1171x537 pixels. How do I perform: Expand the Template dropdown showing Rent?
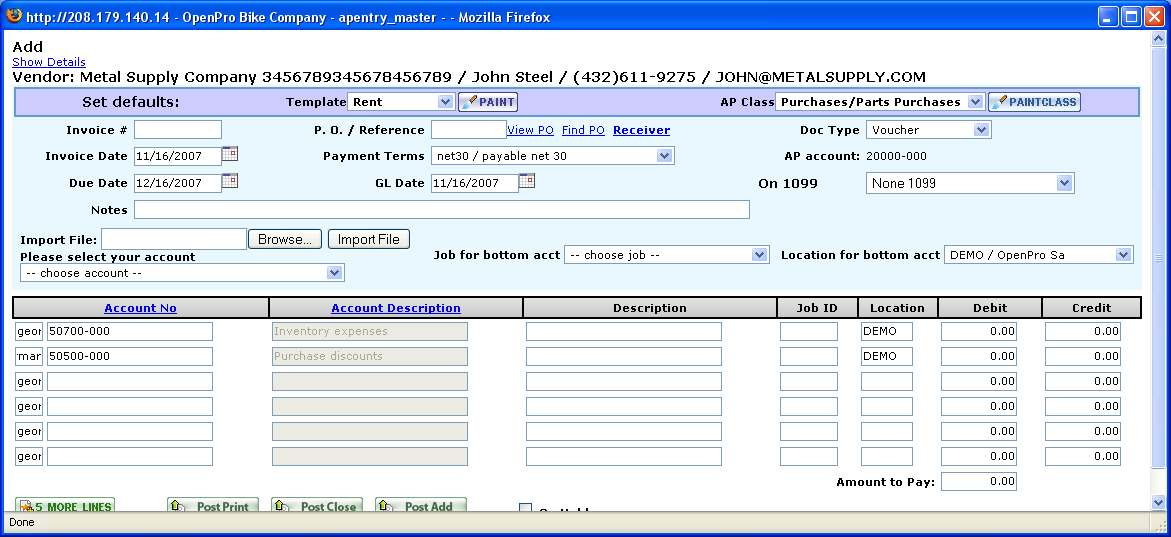coord(445,102)
